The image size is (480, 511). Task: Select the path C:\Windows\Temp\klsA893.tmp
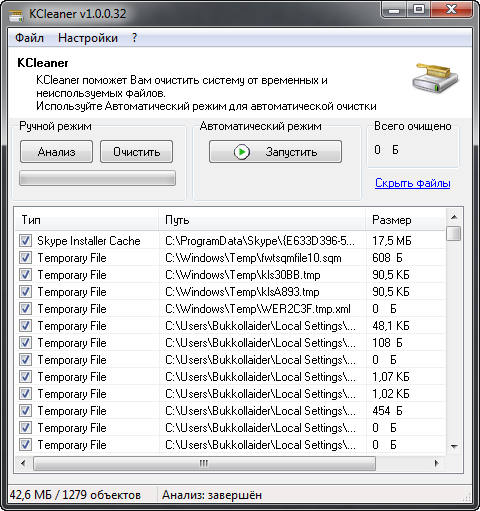click(242, 292)
